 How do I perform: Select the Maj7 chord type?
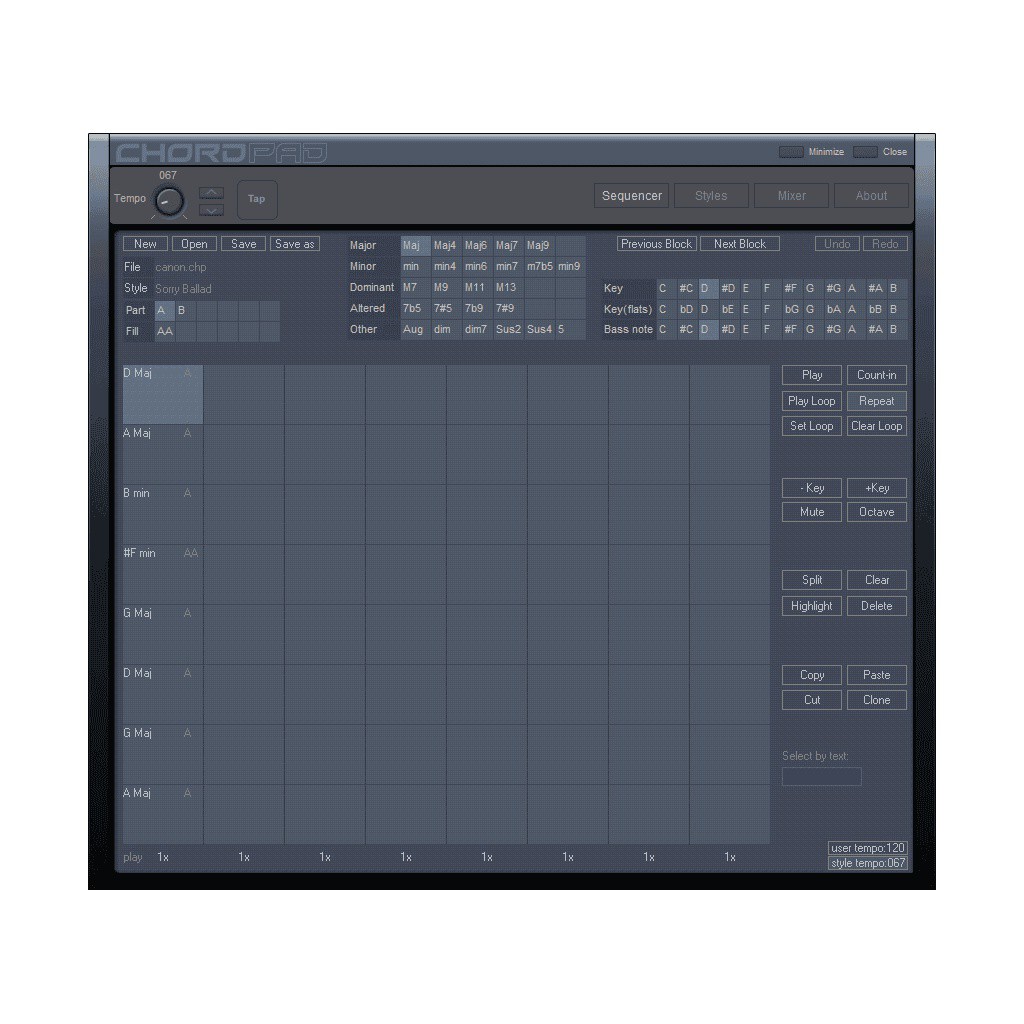click(508, 246)
